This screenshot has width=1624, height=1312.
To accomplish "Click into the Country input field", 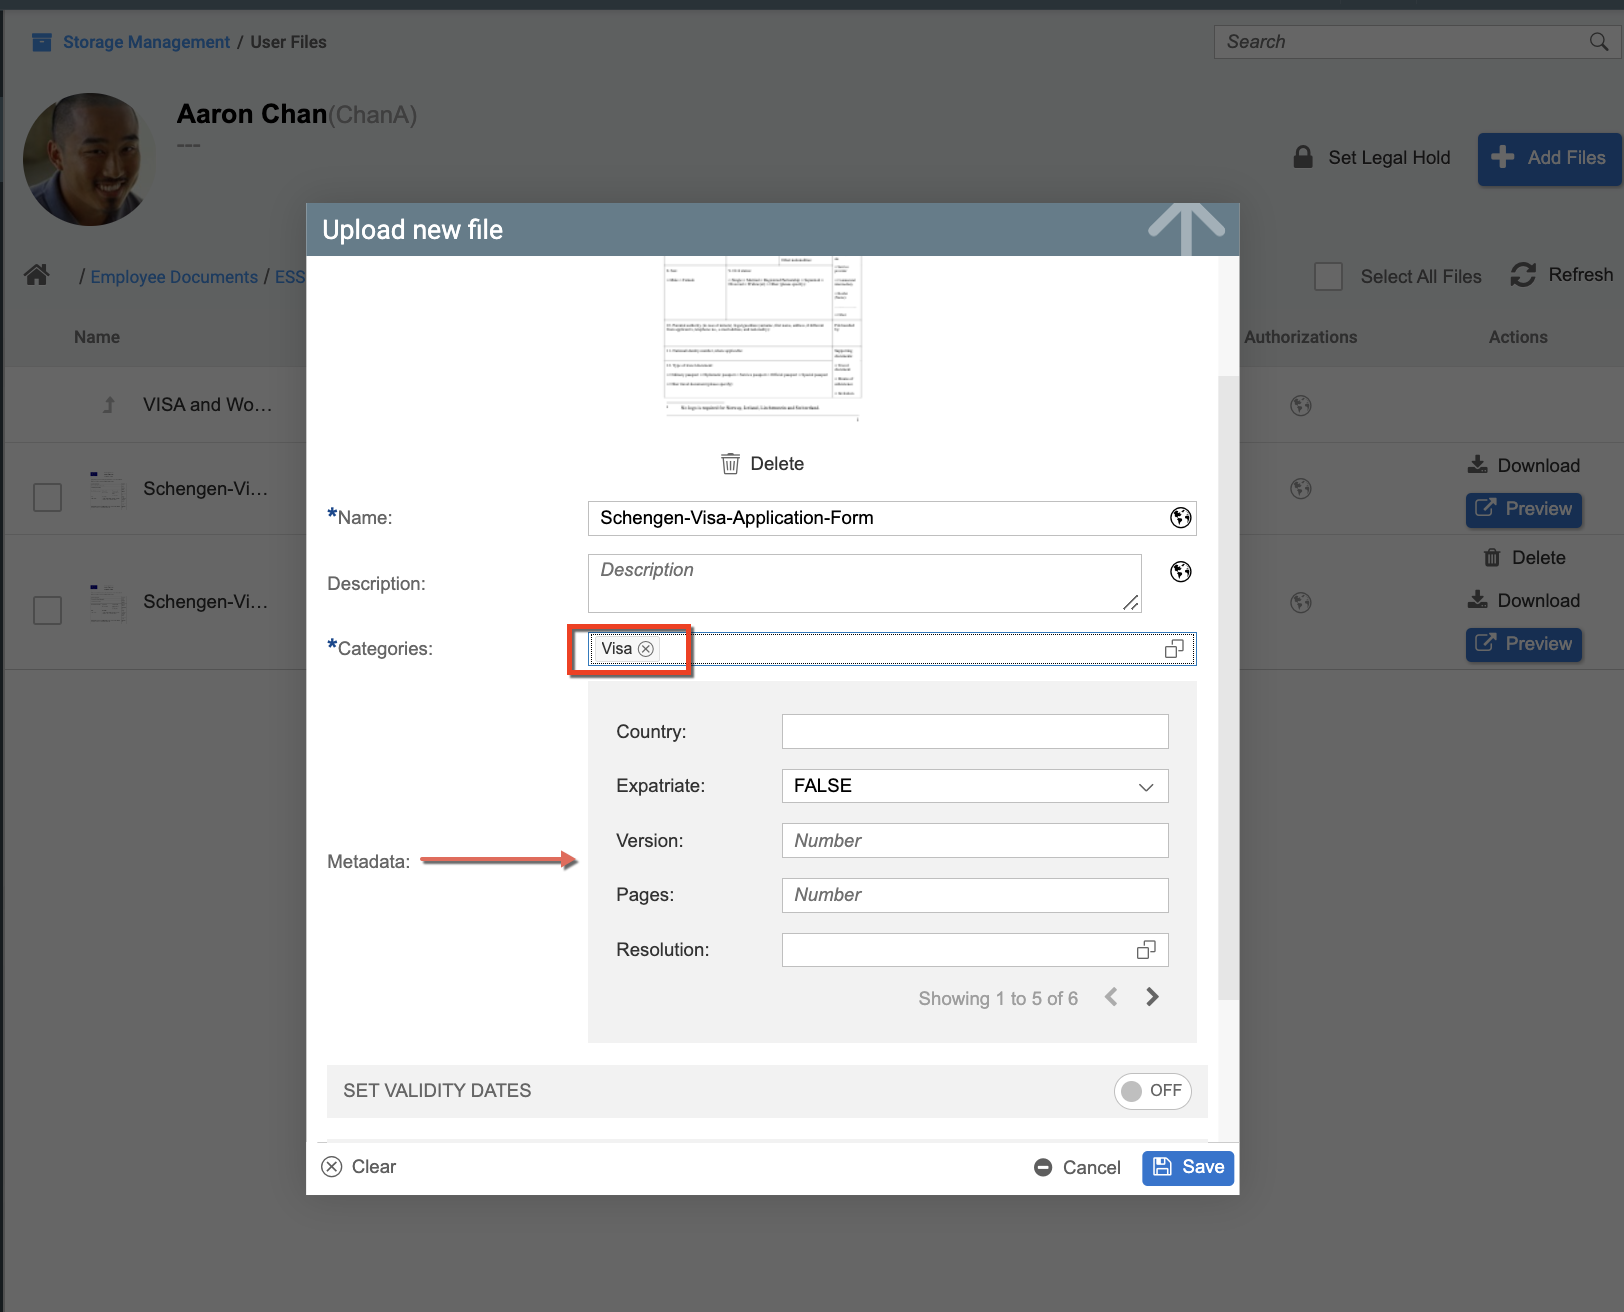I will 974,732.
